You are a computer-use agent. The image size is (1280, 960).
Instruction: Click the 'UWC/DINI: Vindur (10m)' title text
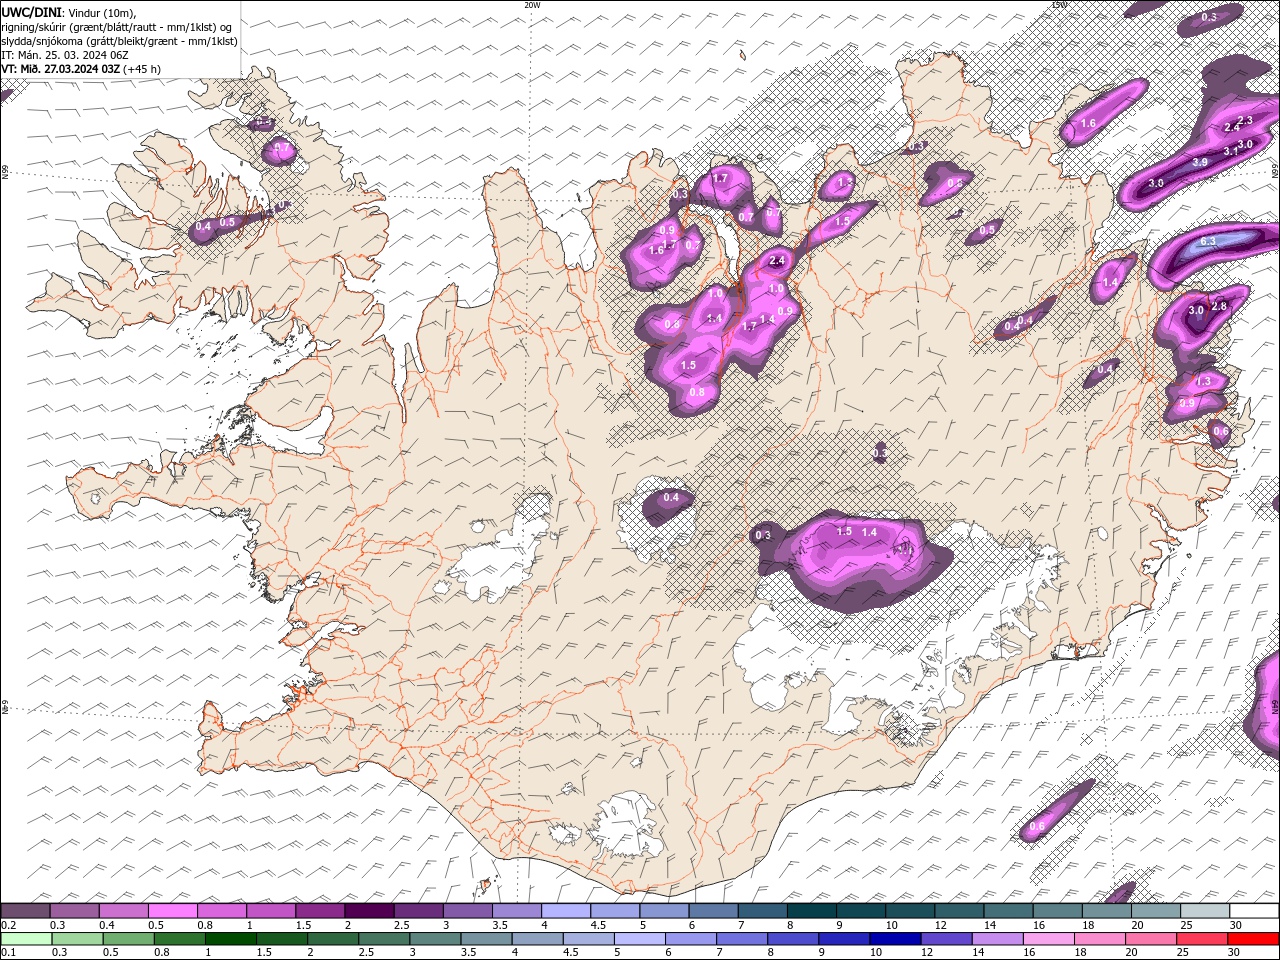[x=68, y=12]
